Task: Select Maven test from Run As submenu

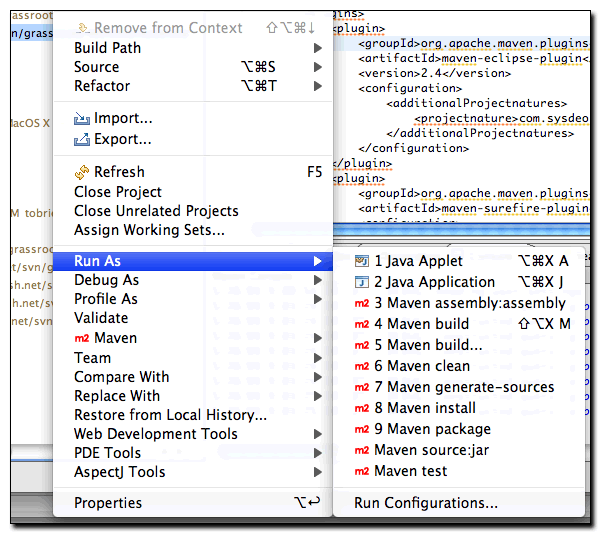Action: 410,471
